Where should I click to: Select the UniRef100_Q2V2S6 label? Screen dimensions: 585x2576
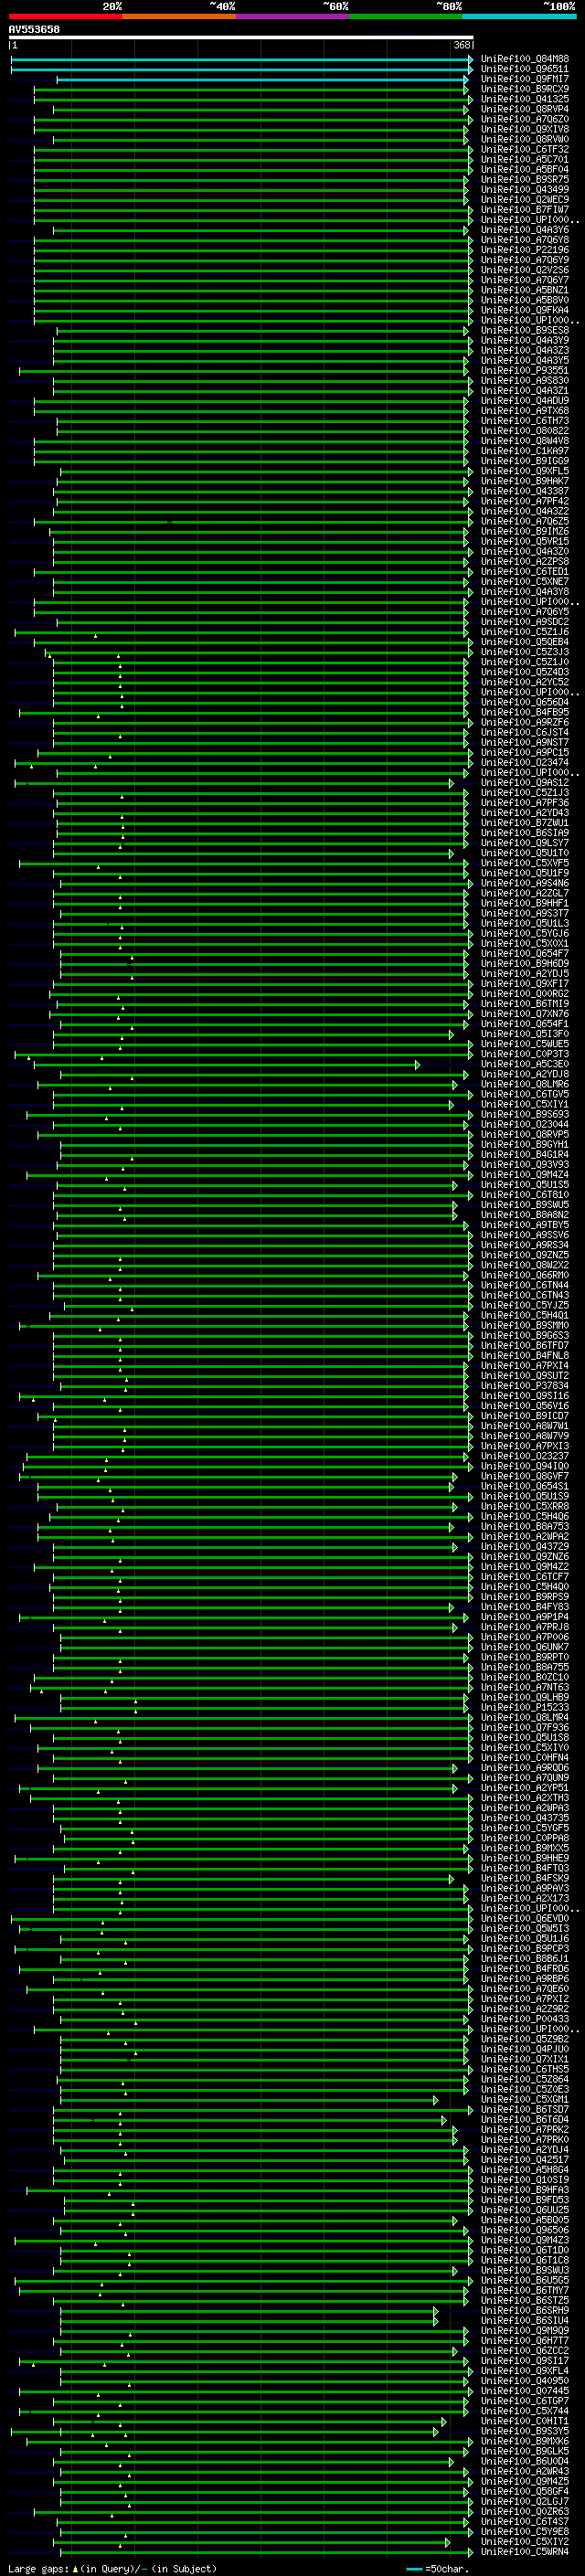525,270
